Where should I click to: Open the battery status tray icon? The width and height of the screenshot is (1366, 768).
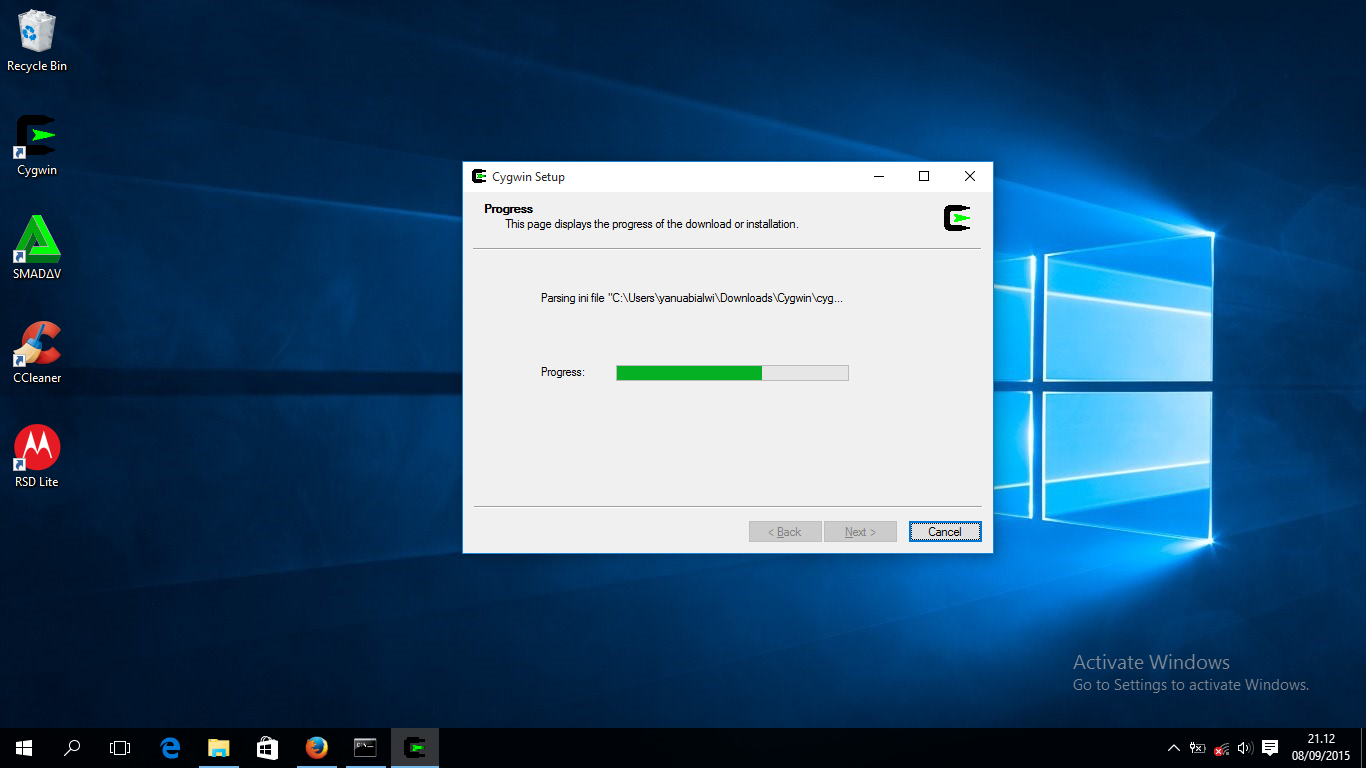(1198, 748)
